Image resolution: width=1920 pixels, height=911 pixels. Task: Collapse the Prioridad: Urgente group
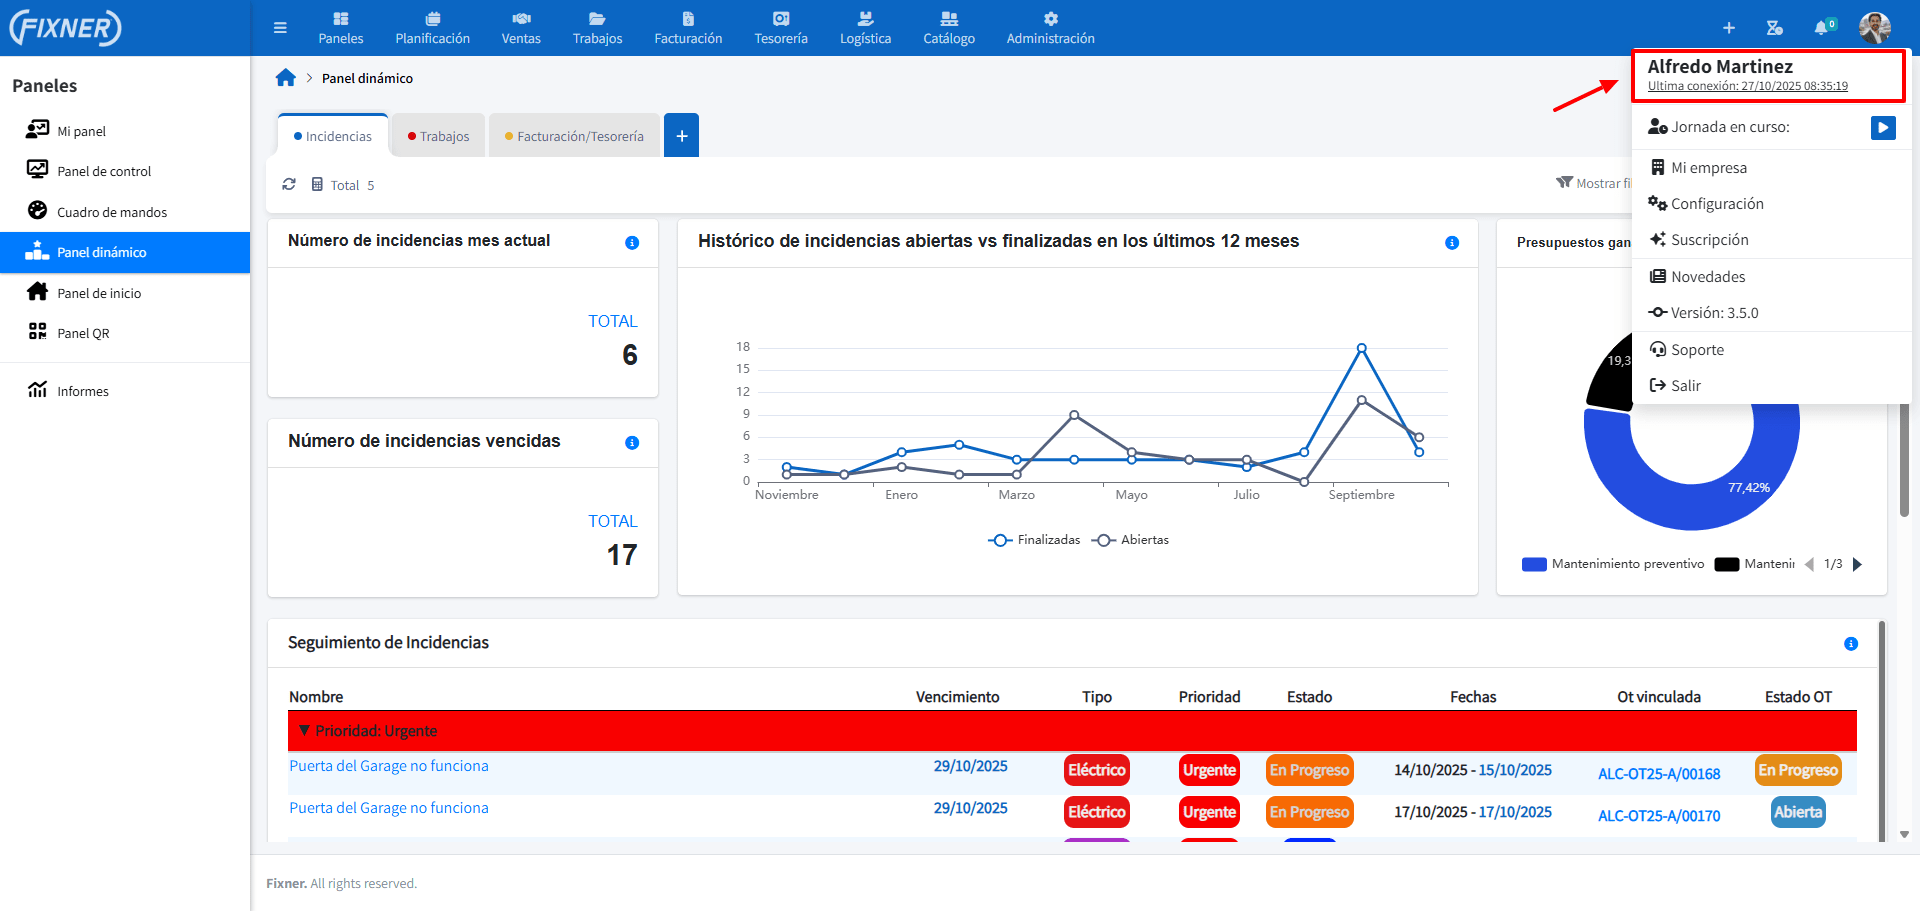[x=304, y=731]
